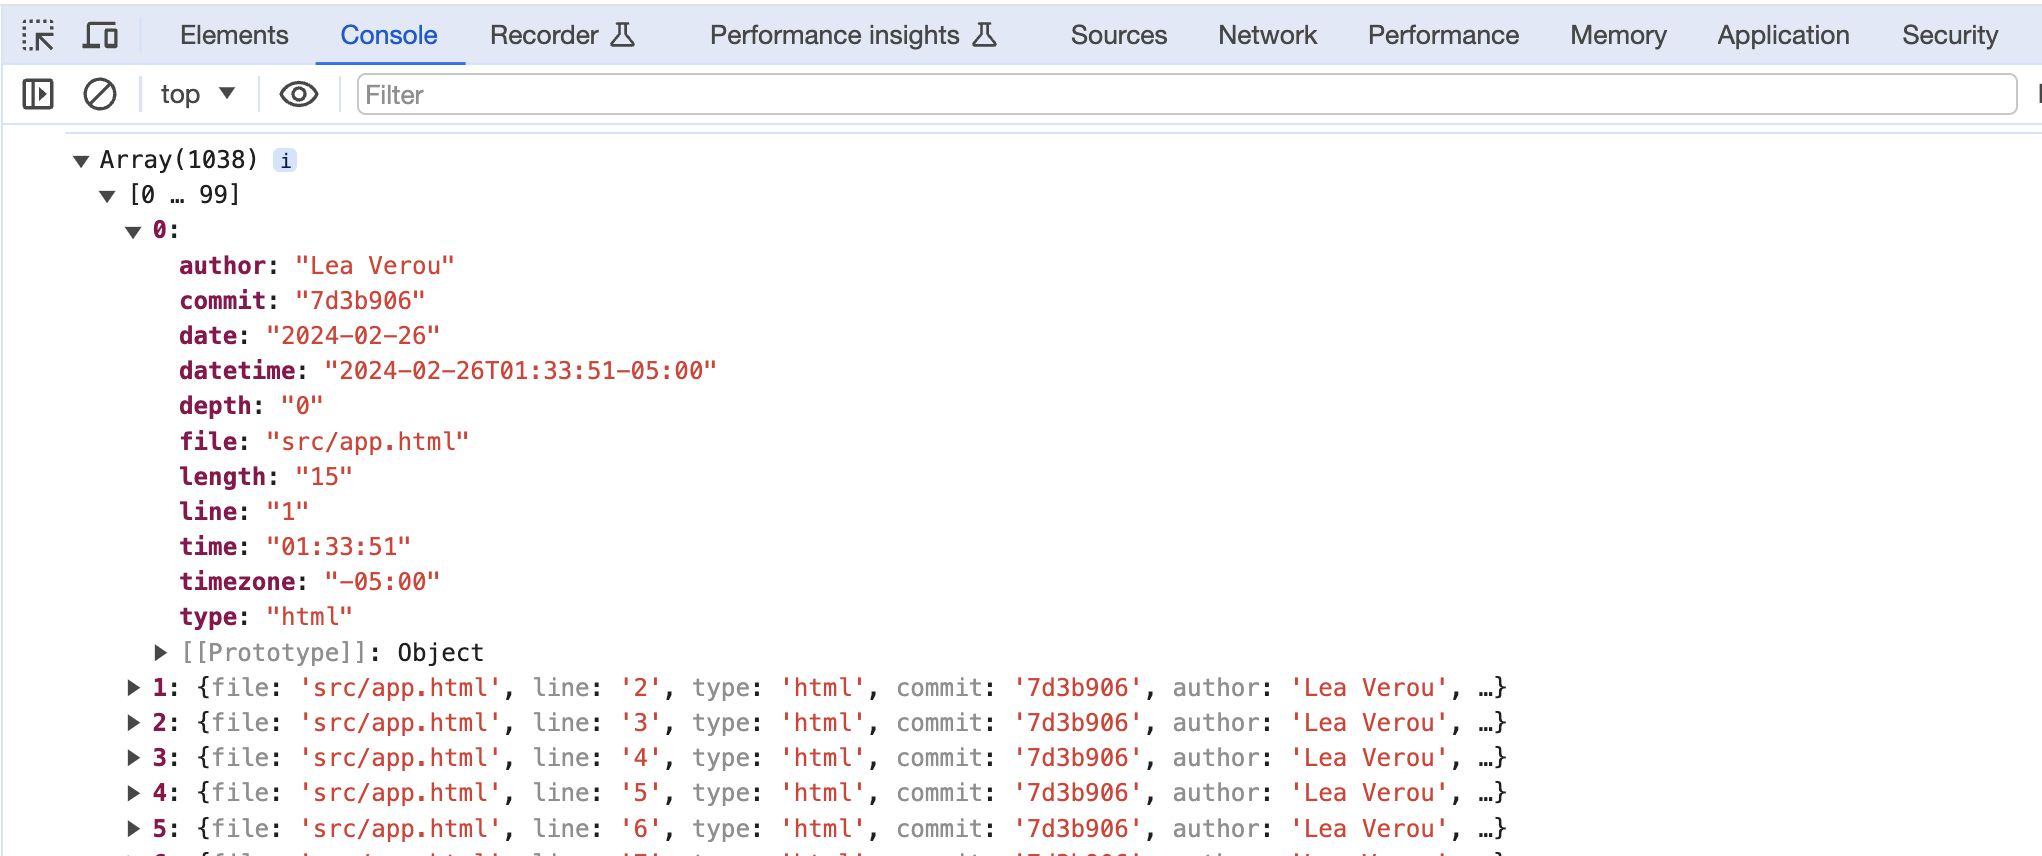Screen dimensions: 2042x856
Task: Click the Performance insights flask icon
Action: tap(985, 35)
